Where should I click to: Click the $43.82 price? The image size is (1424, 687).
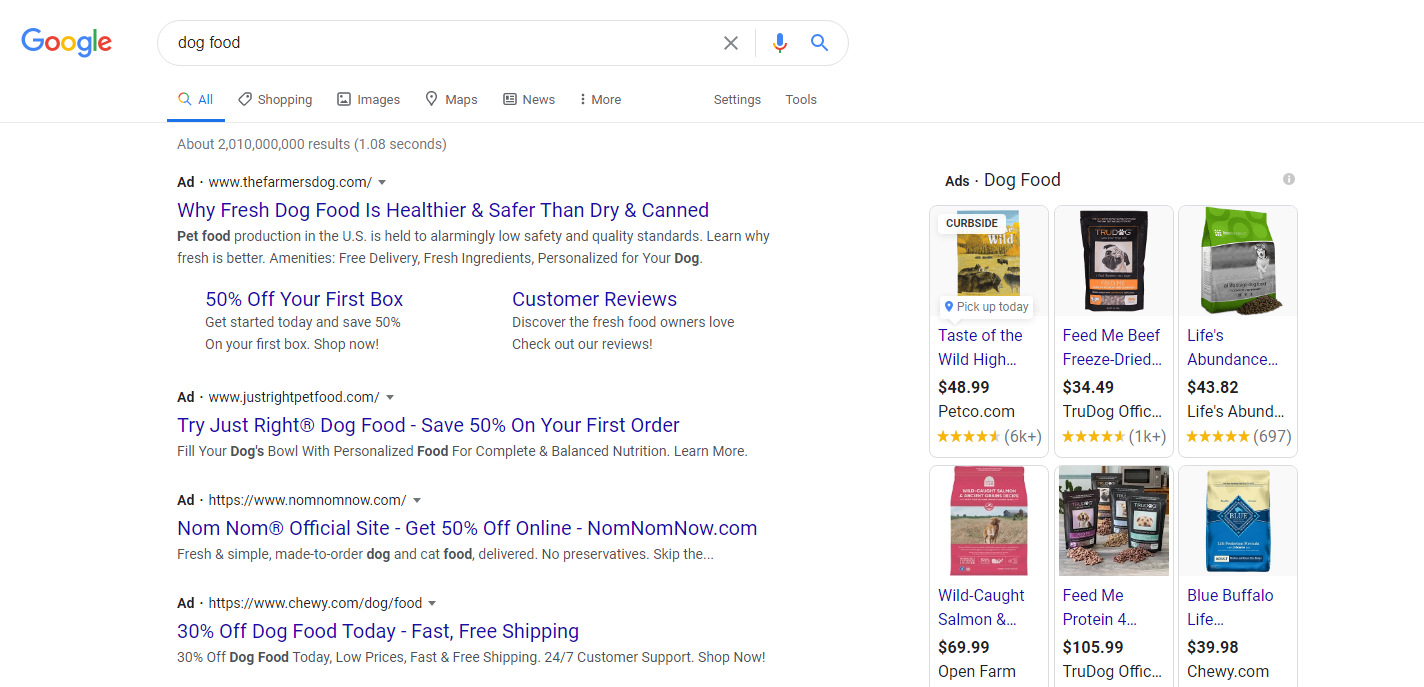click(1213, 387)
